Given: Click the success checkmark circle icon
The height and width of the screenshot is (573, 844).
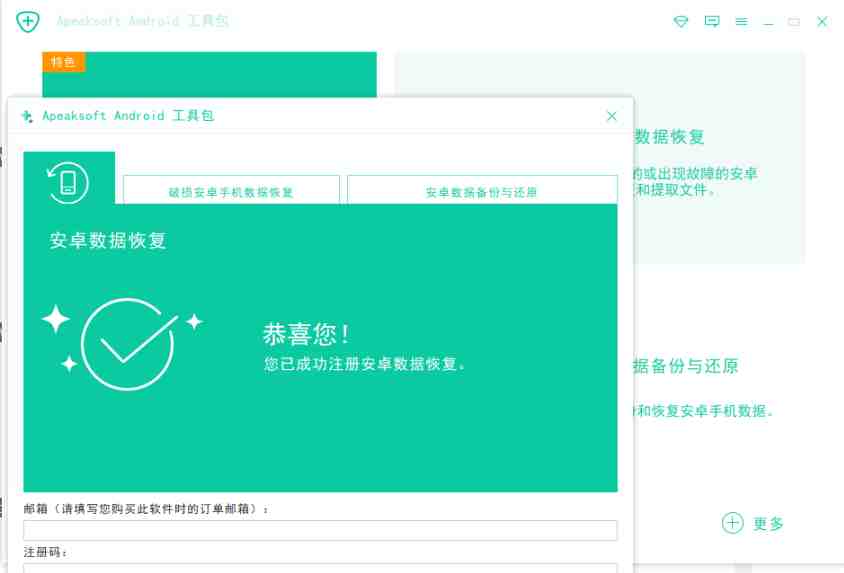Looking at the screenshot, I should 128,344.
